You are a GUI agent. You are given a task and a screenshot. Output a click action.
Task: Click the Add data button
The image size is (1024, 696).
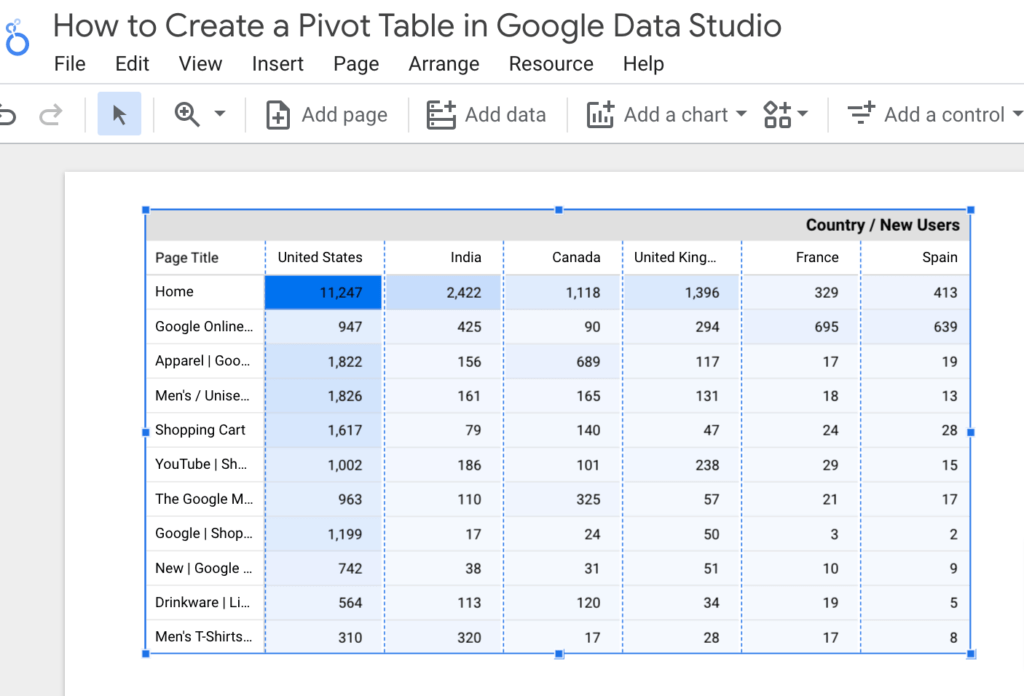(x=487, y=114)
